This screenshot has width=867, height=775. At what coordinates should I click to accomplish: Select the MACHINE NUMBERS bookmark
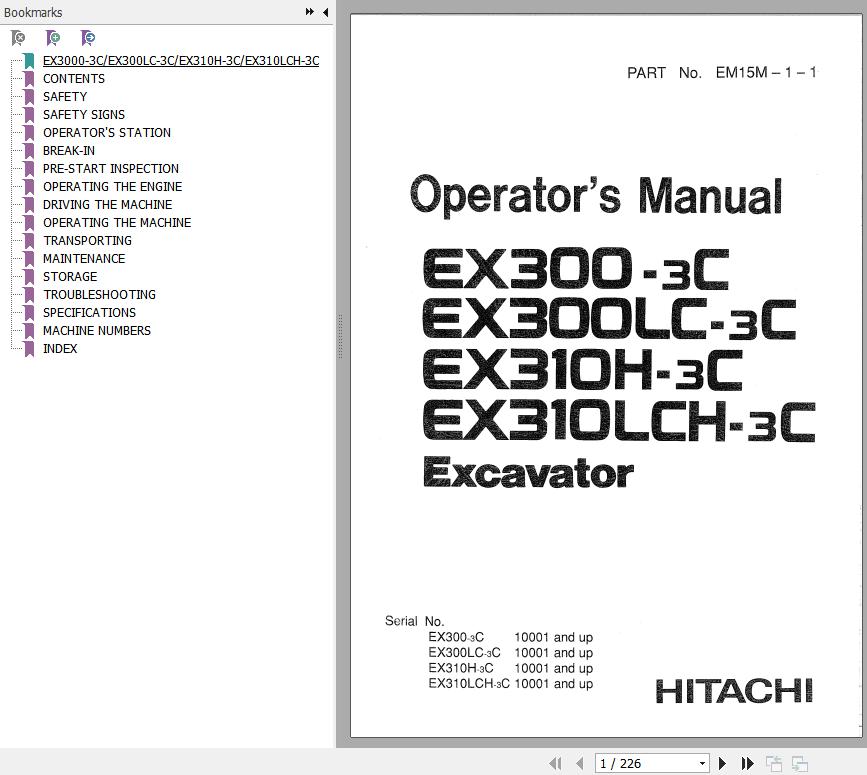pyautogui.click(x=97, y=331)
